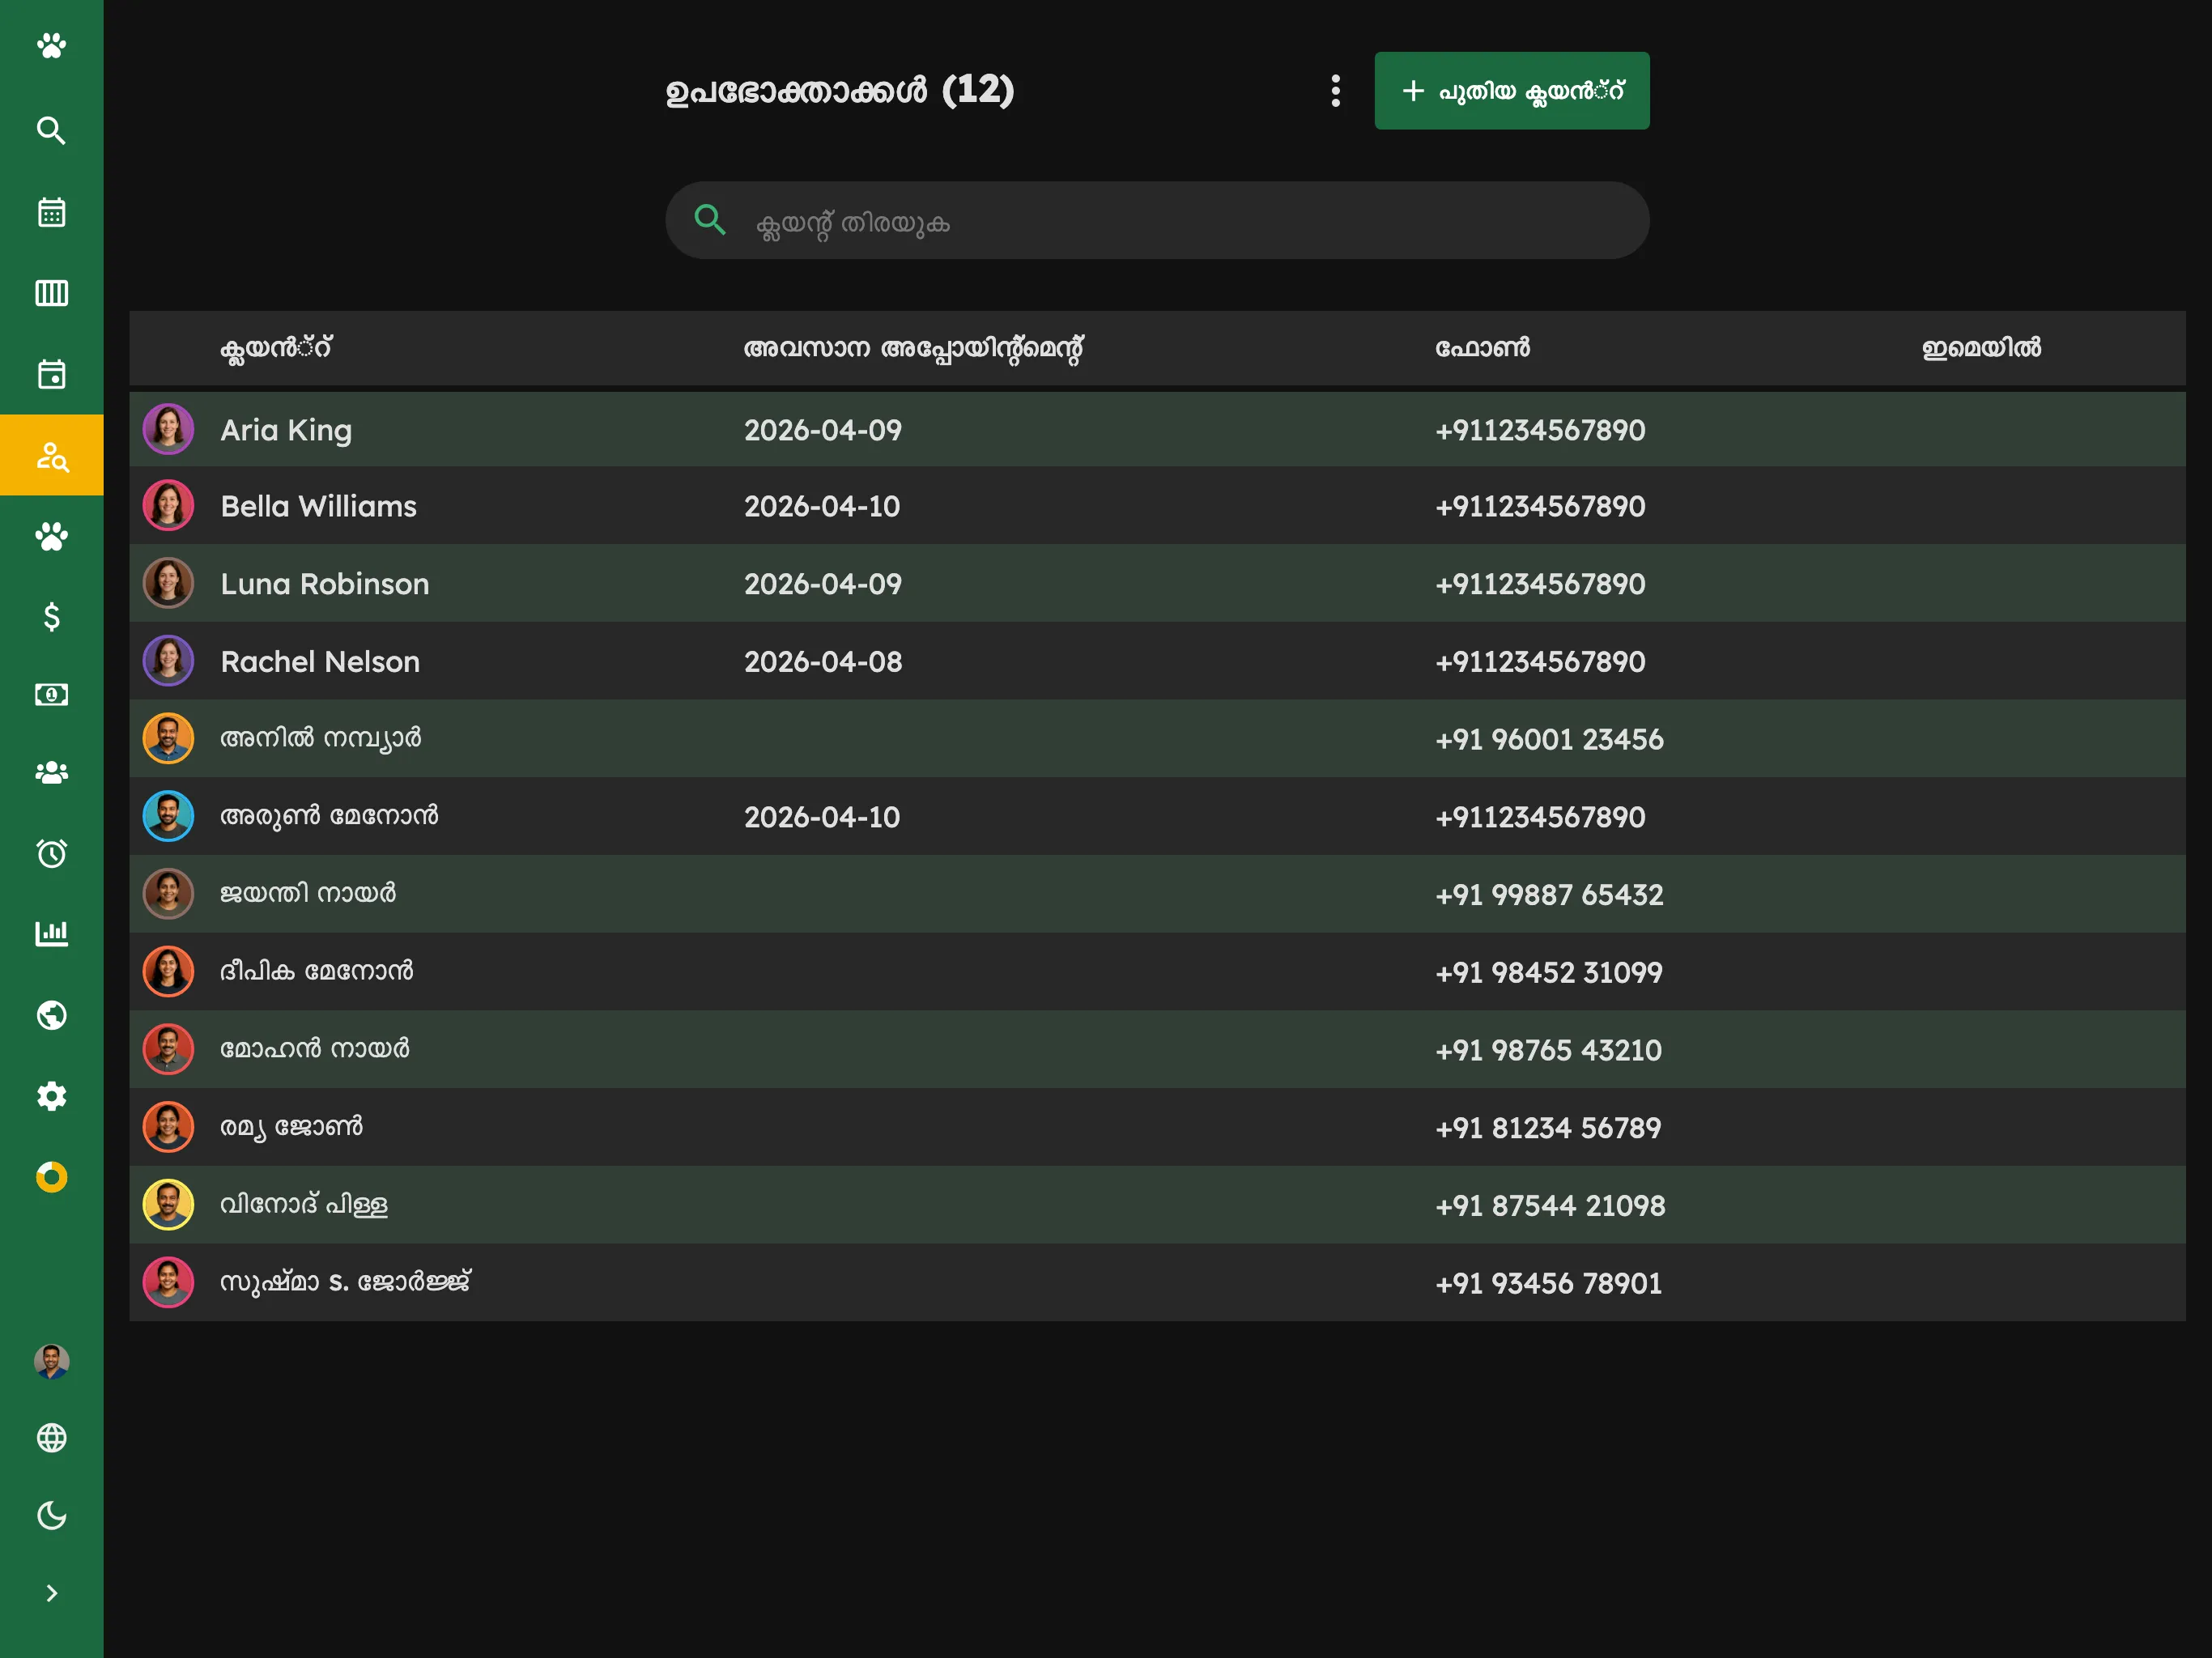Open the column board sidebar icon
The width and height of the screenshot is (2212, 1658).
[x=51, y=293]
